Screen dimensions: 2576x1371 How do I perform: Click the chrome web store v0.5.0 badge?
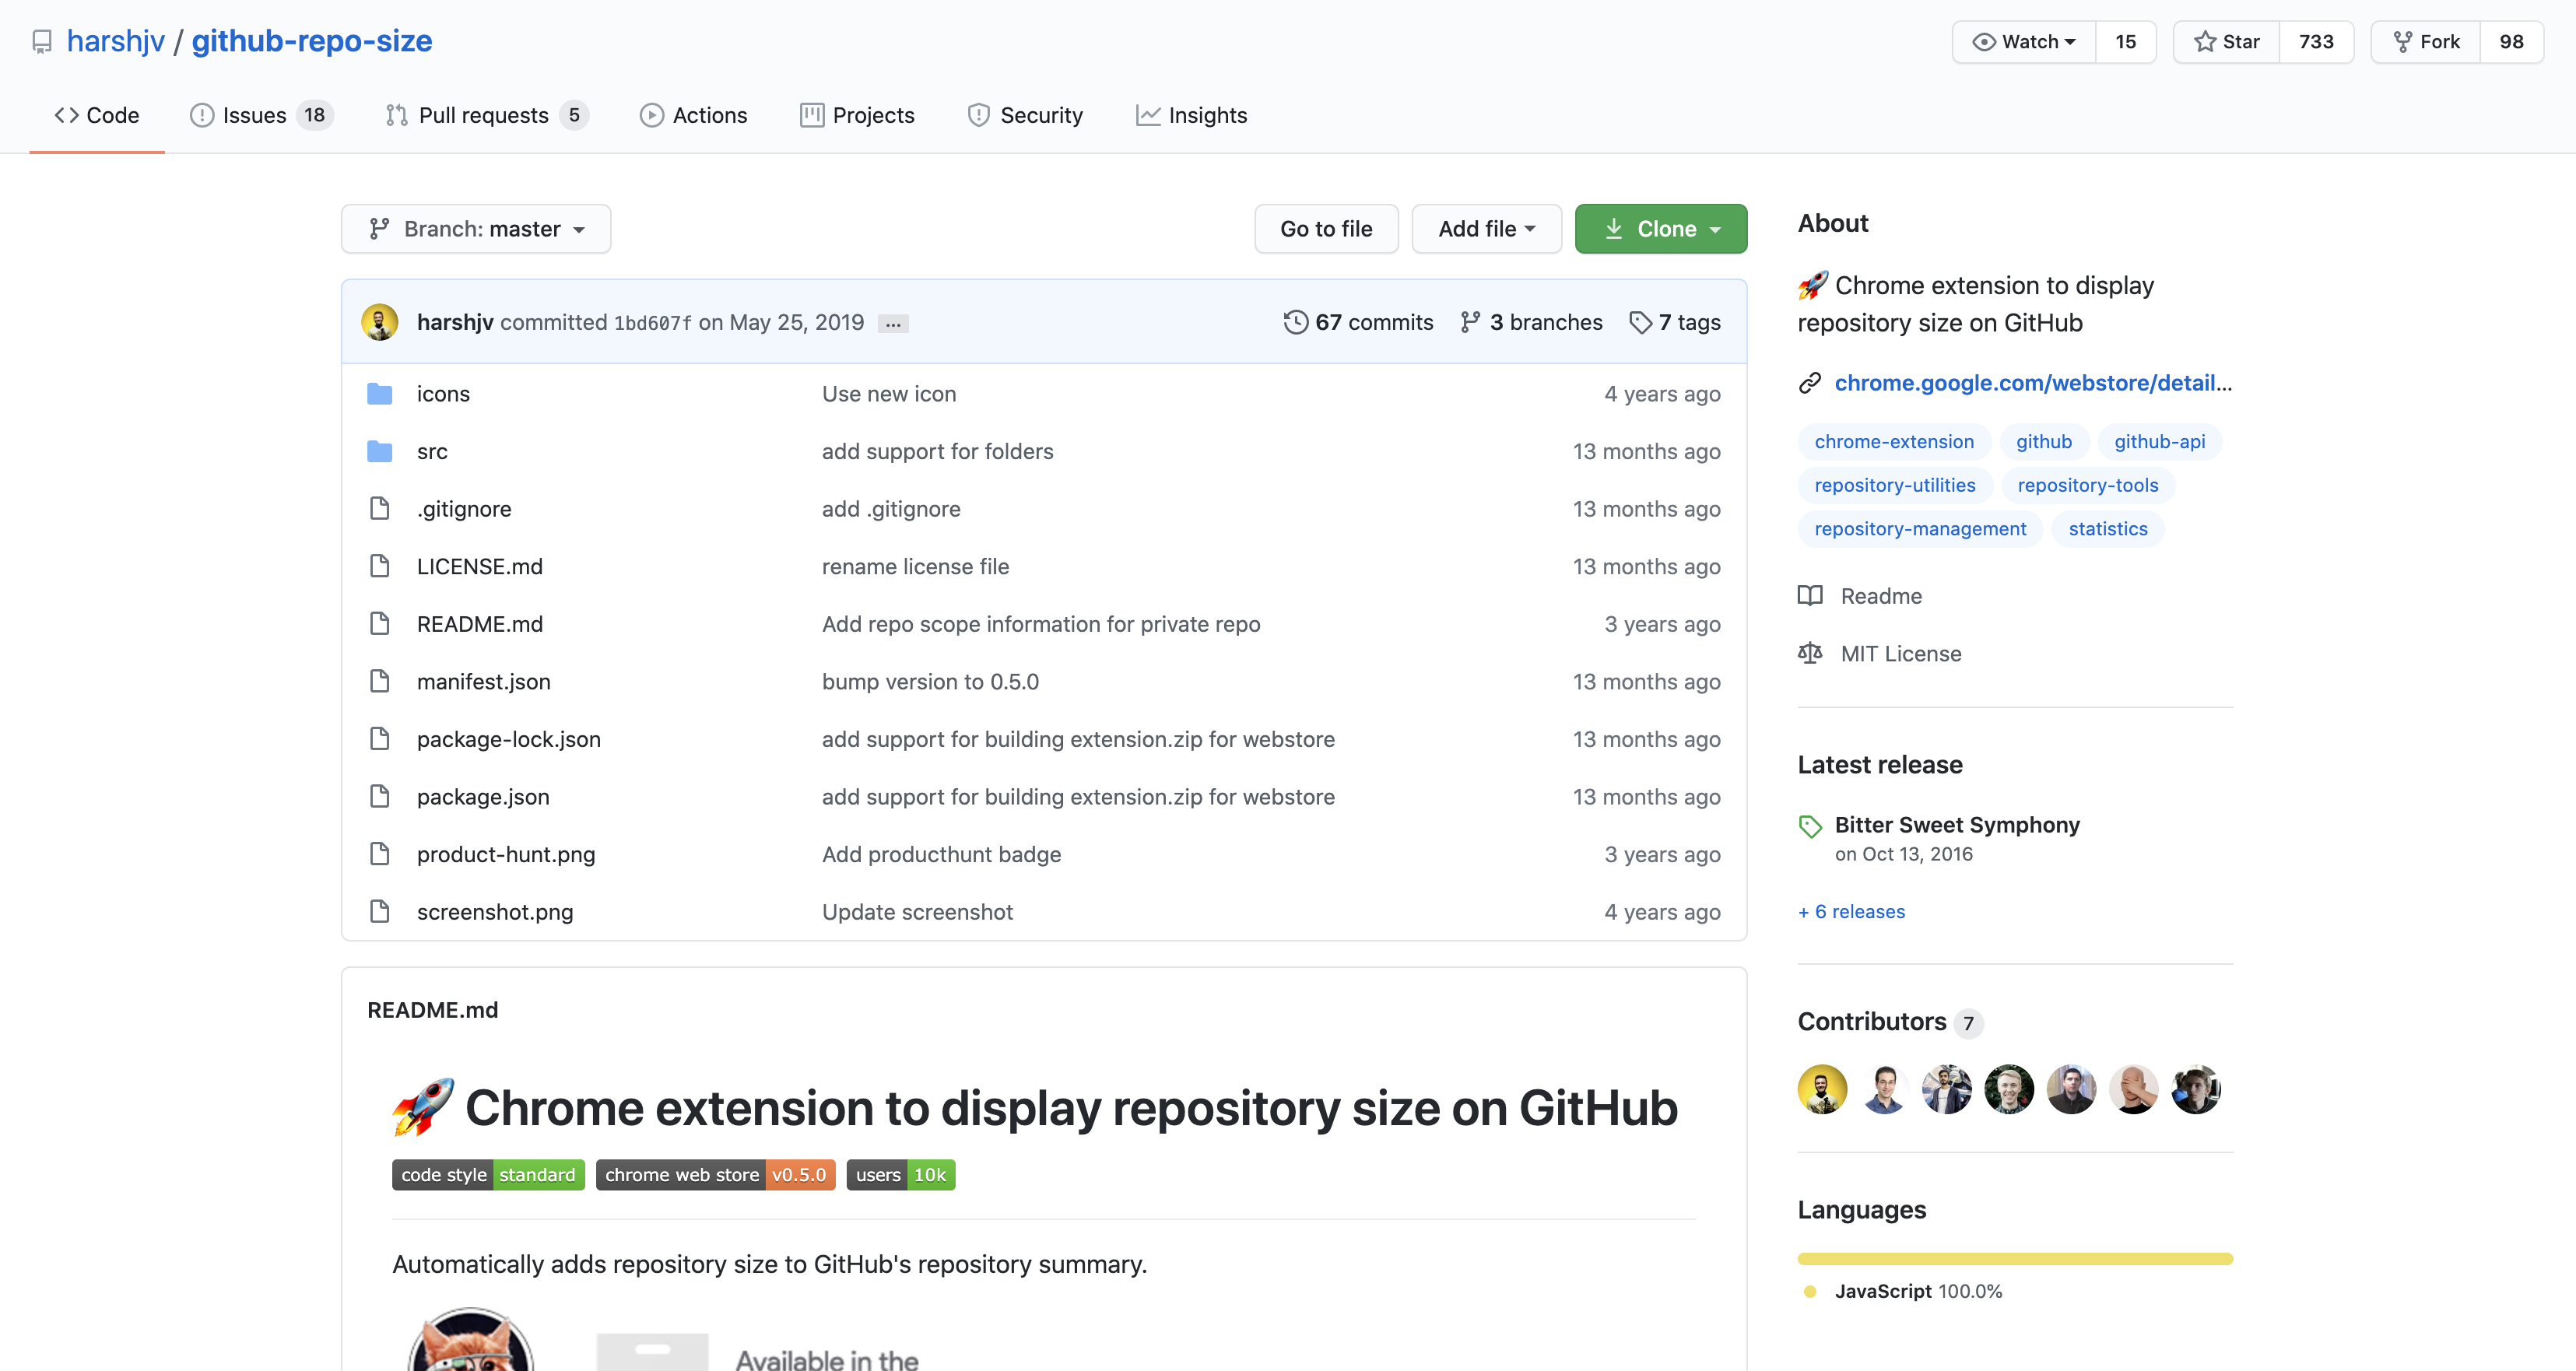(715, 1175)
